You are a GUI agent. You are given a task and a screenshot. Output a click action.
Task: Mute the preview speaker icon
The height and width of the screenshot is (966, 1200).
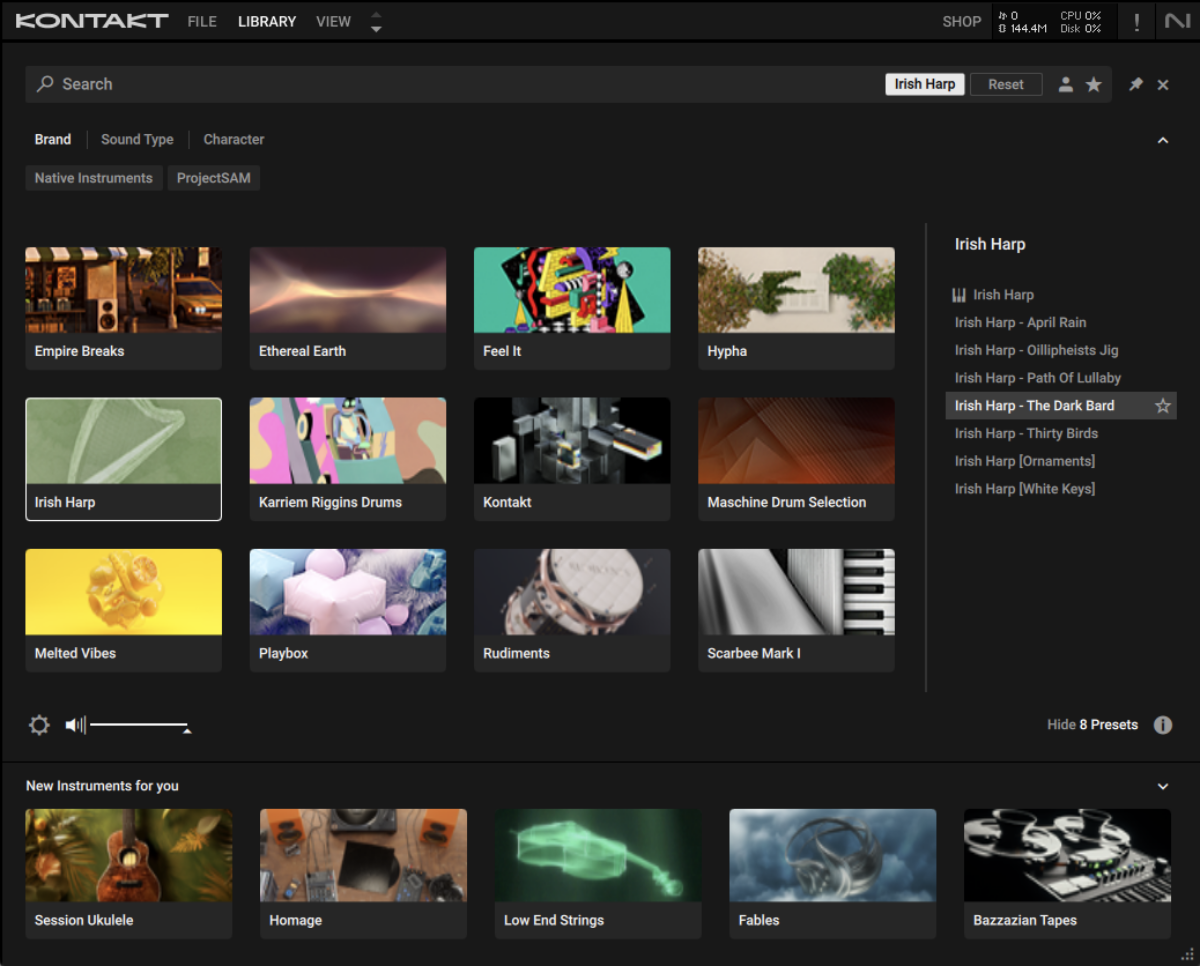(x=75, y=725)
